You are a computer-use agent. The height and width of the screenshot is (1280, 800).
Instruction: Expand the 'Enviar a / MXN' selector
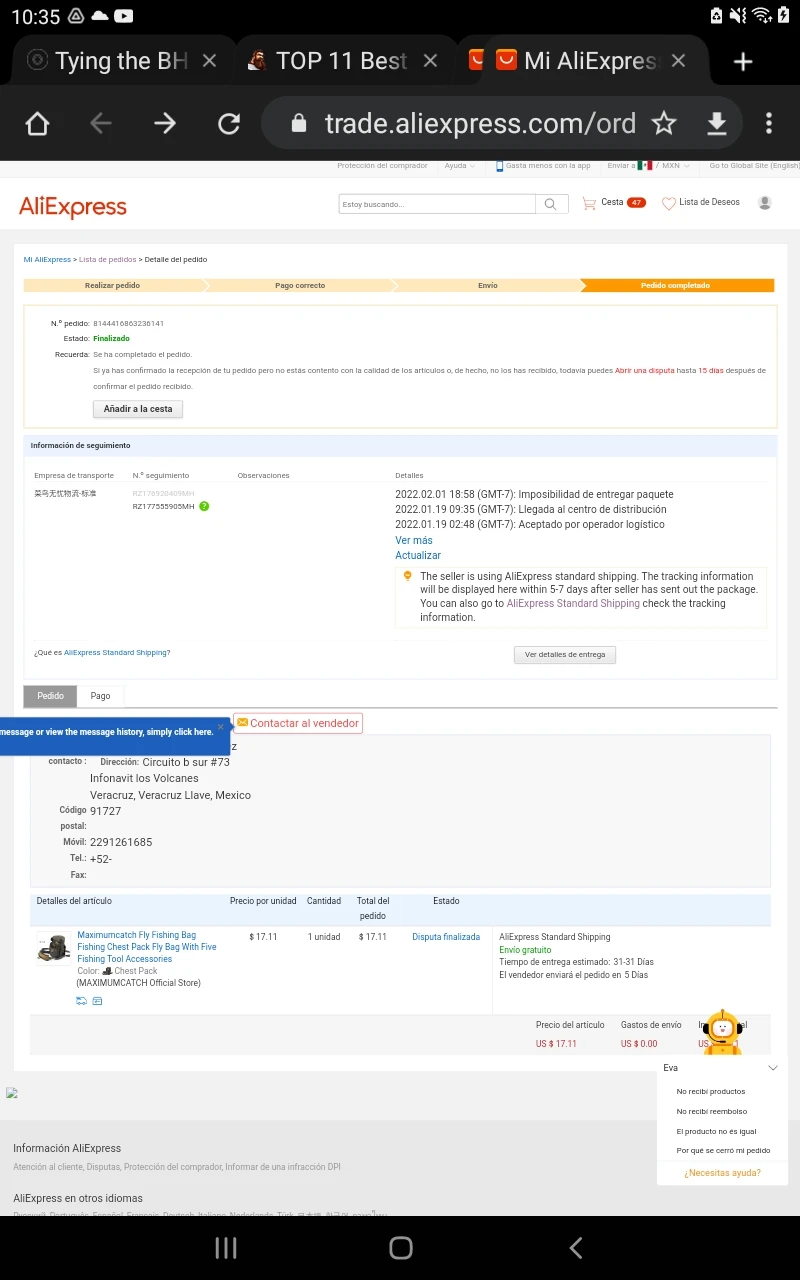pos(647,166)
